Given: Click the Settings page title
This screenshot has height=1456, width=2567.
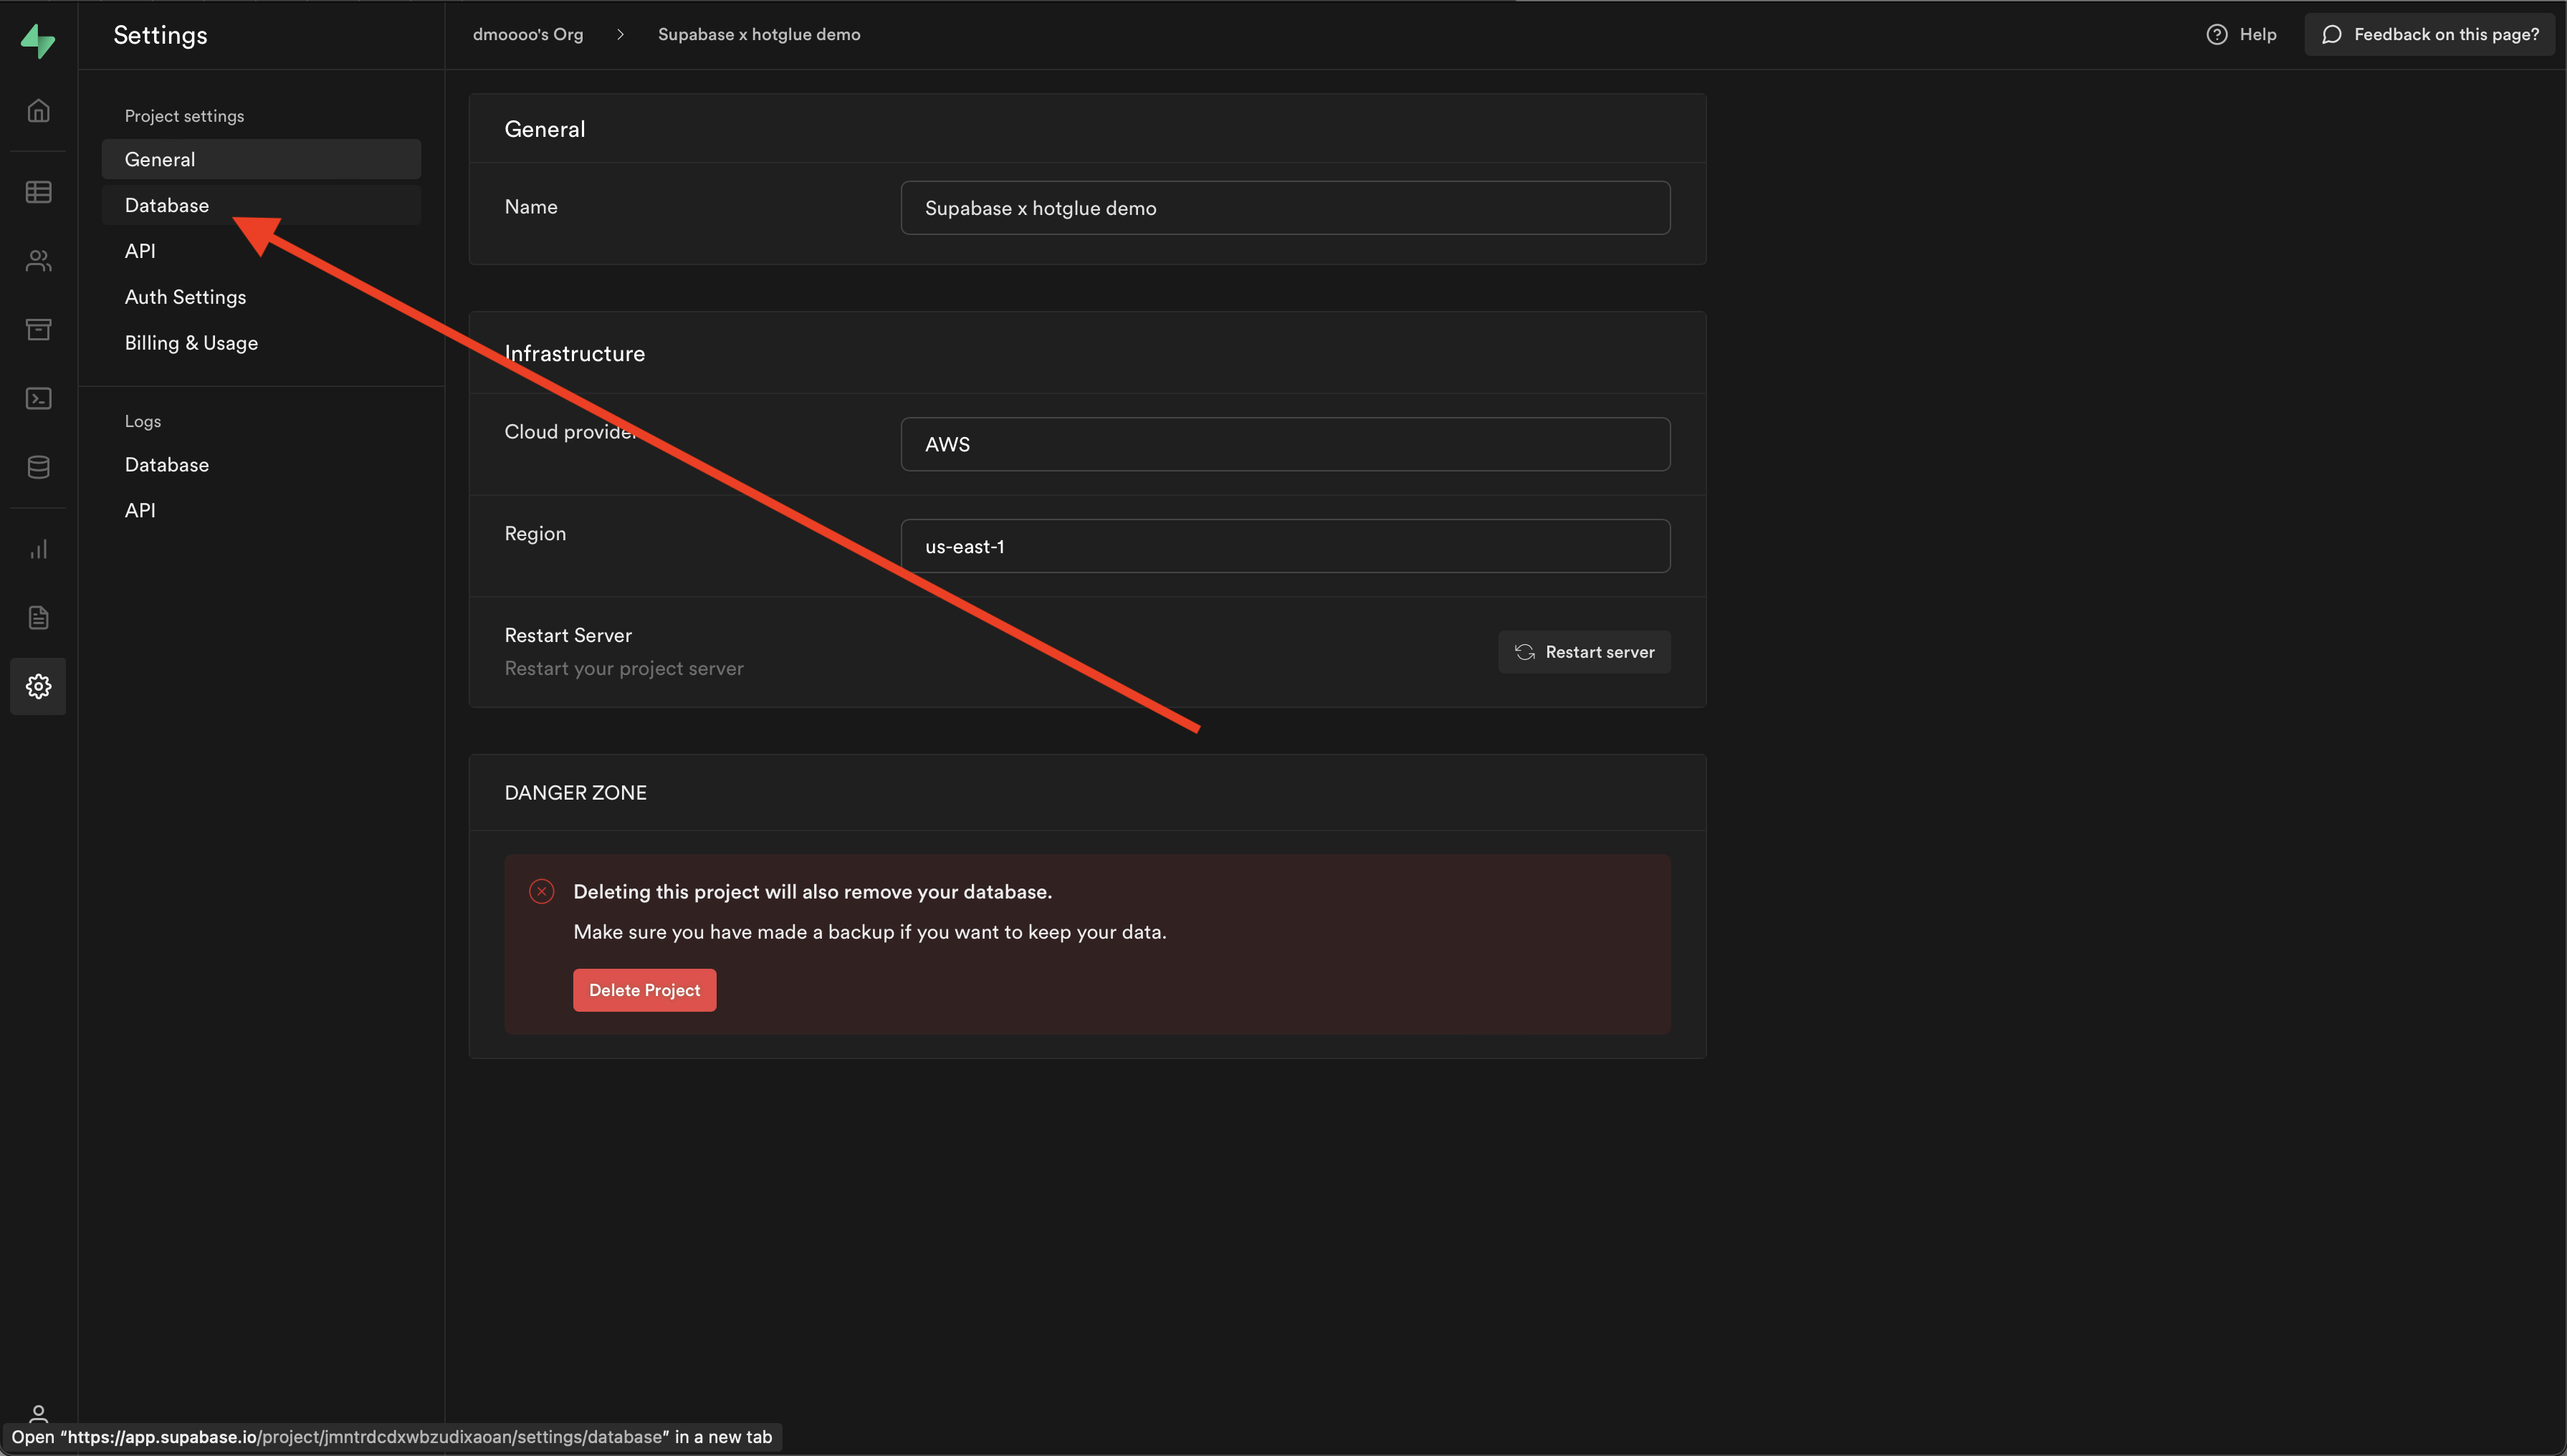Looking at the screenshot, I should (x=160, y=35).
